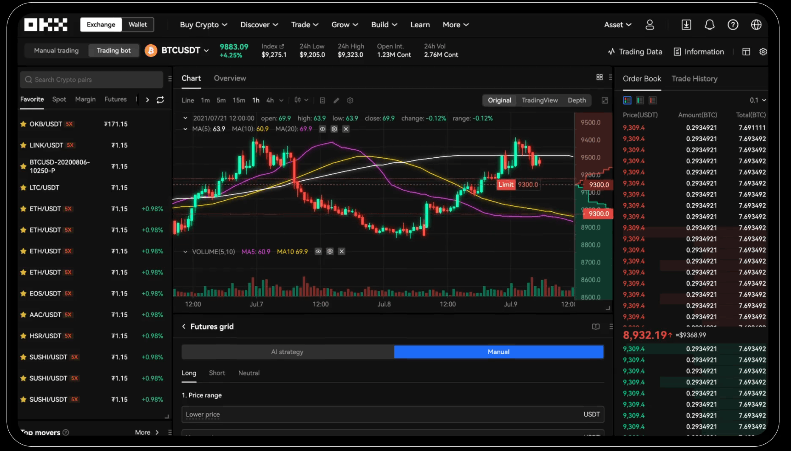The height and width of the screenshot is (451, 791).
Task: Select the Spot pairs tab
Action: [59, 99]
